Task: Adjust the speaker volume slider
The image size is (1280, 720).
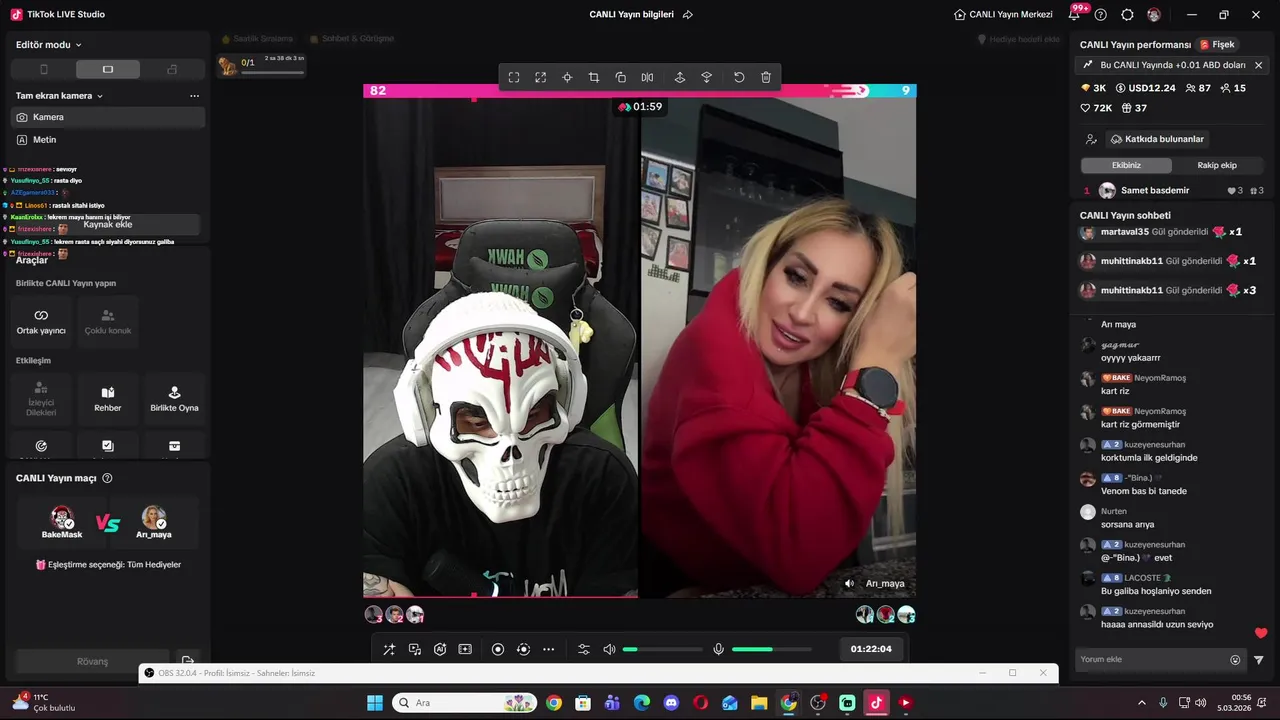Action: tap(662, 649)
